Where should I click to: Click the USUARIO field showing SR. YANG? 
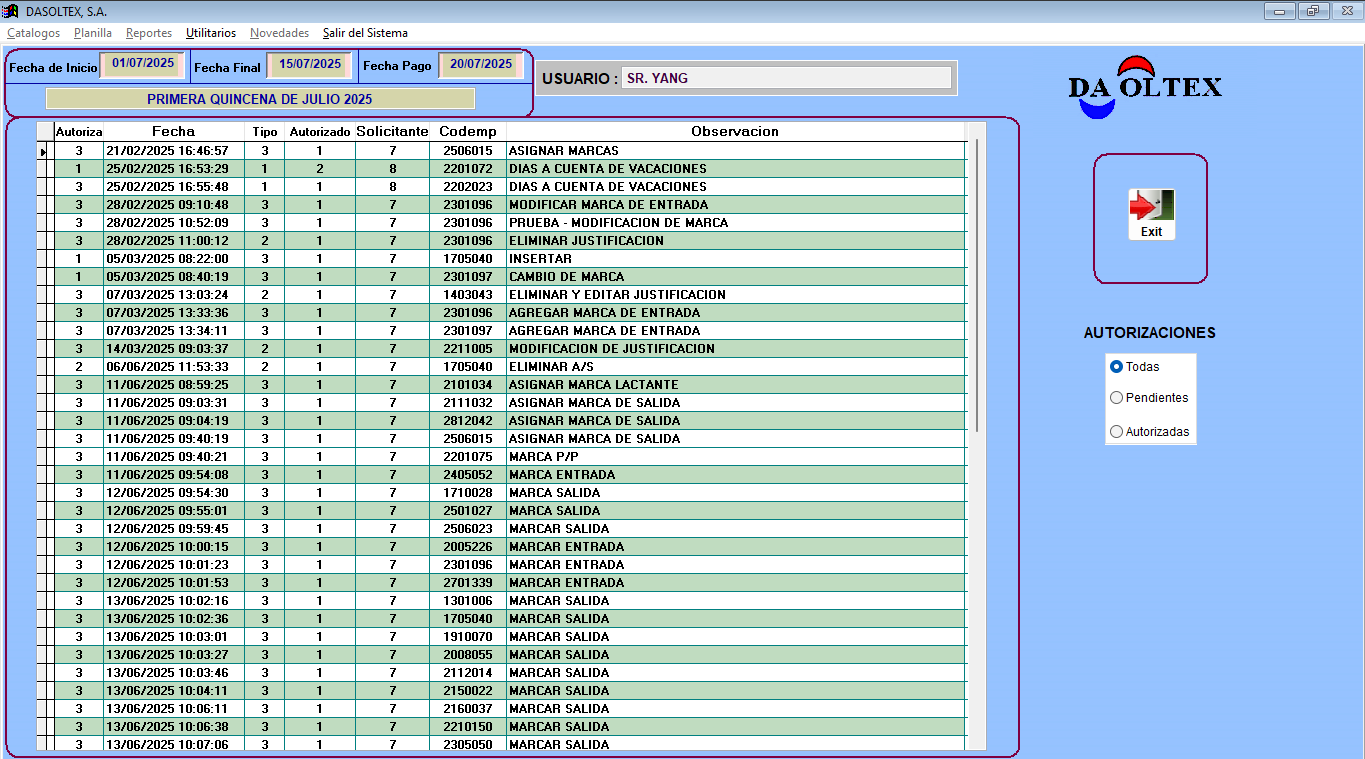click(785, 78)
